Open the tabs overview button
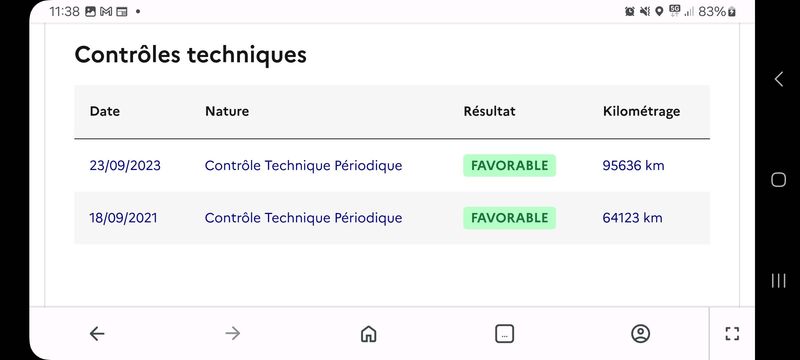The width and height of the screenshot is (800, 360). [x=505, y=333]
